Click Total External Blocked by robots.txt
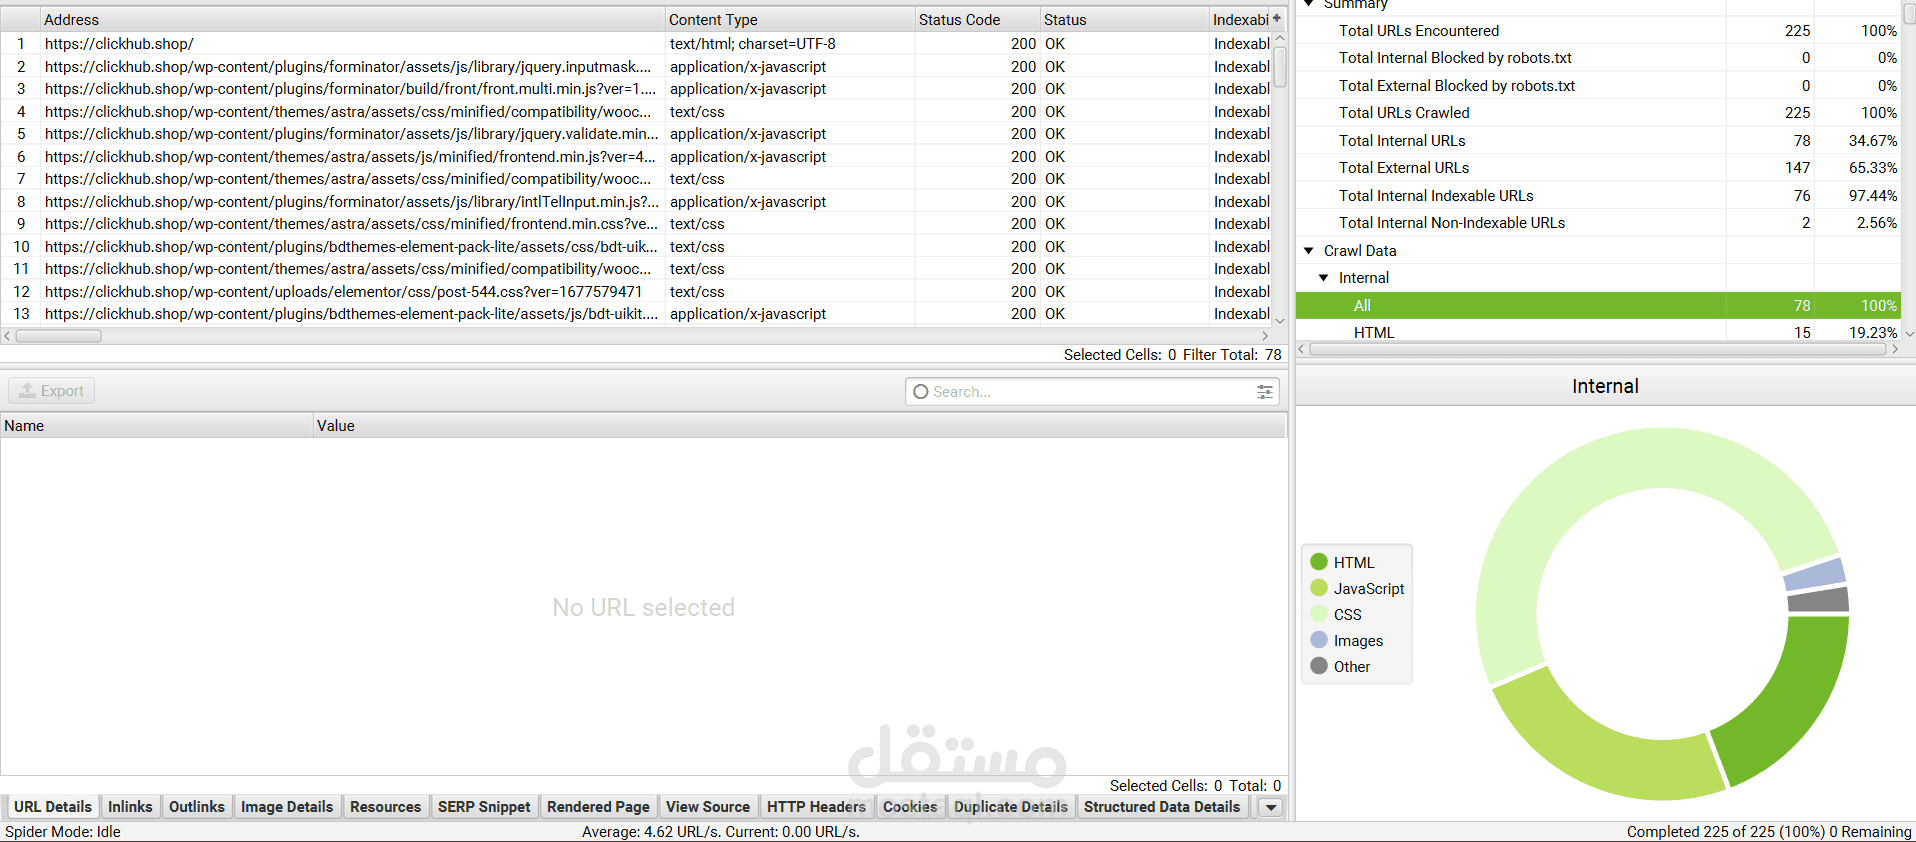This screenshot has height=842, width=1916. point(1598,86)
